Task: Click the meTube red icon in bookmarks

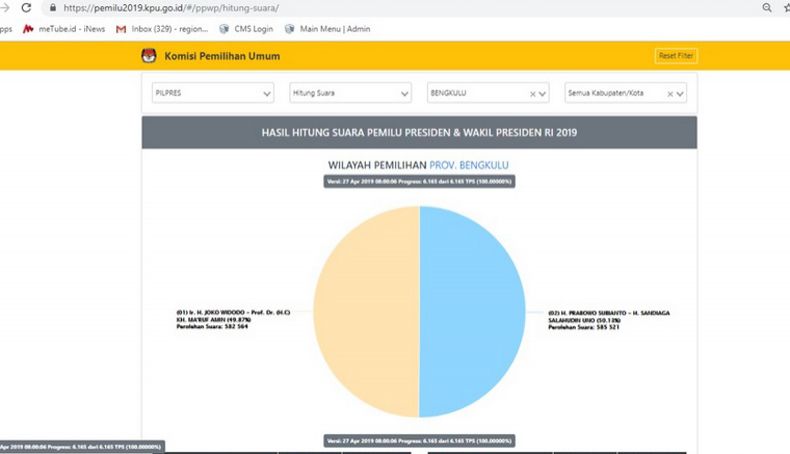Action: point(28,29)
